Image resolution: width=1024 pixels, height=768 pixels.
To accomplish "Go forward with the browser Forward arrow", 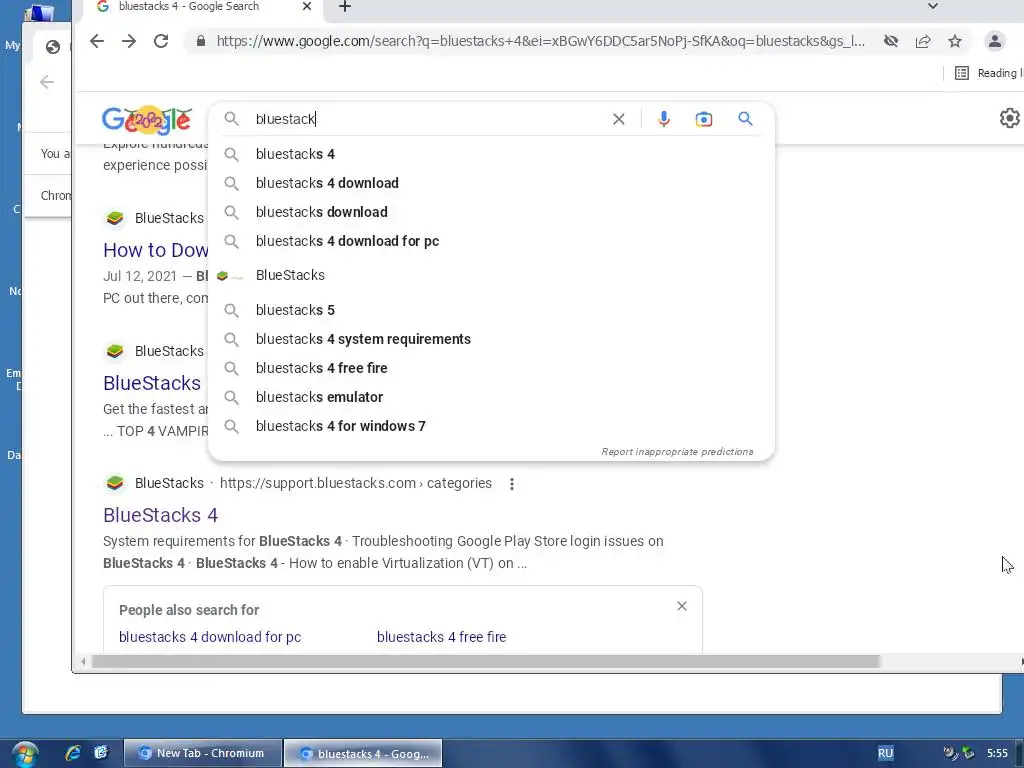I will click(129, 41).
